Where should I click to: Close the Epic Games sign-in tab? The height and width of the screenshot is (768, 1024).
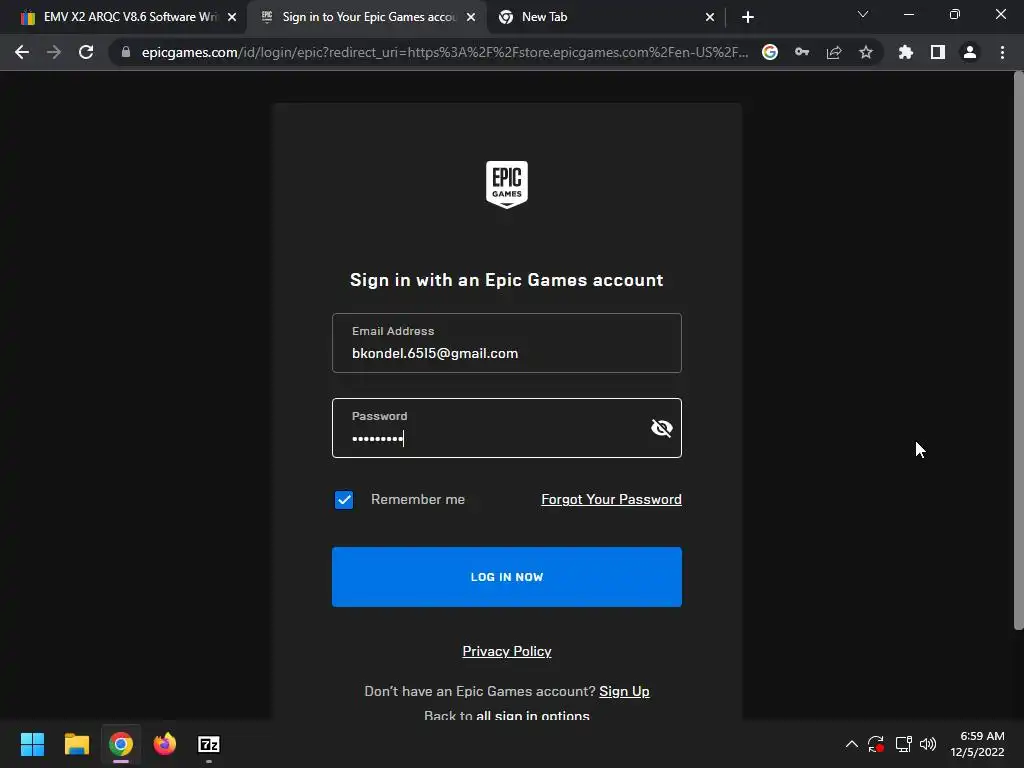point(471,17)
